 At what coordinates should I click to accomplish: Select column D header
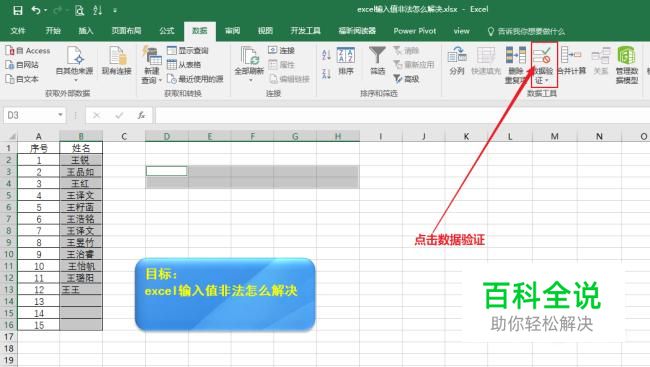pos(167,136)
